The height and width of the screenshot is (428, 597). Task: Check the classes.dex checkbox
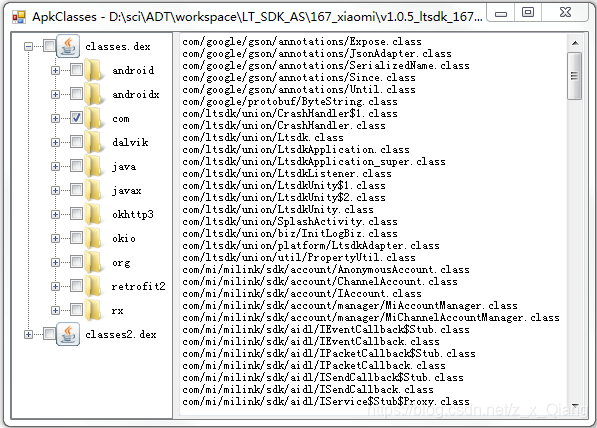49,46
